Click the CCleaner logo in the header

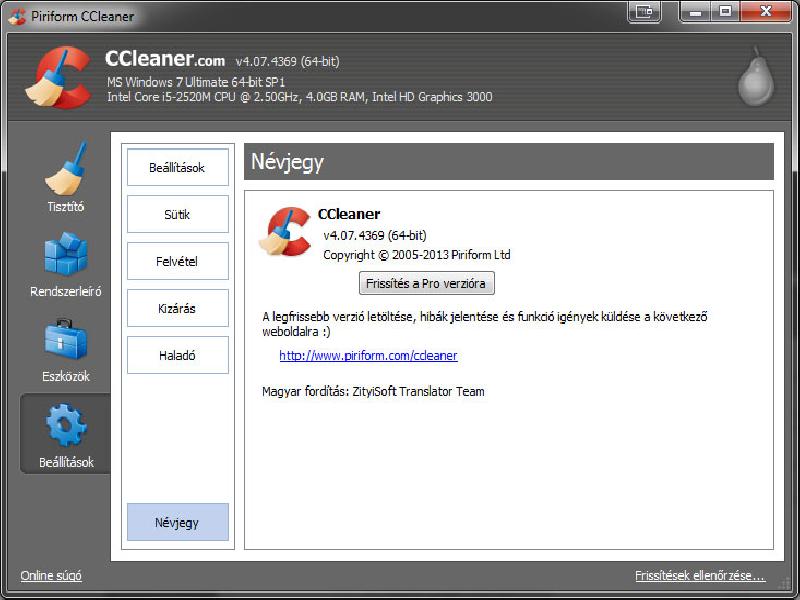pos(58,78)
